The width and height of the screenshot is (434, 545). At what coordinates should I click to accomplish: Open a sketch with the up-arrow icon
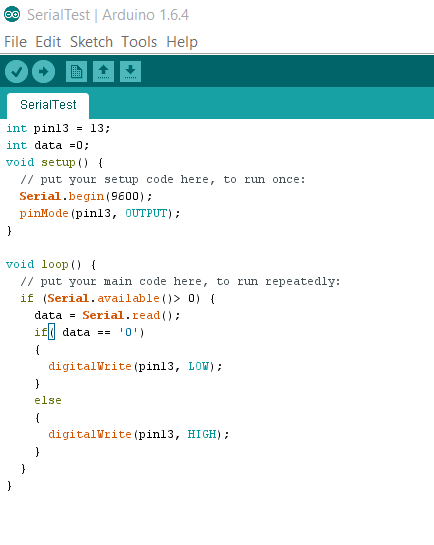pyautogui.click(x=104, y=72)
